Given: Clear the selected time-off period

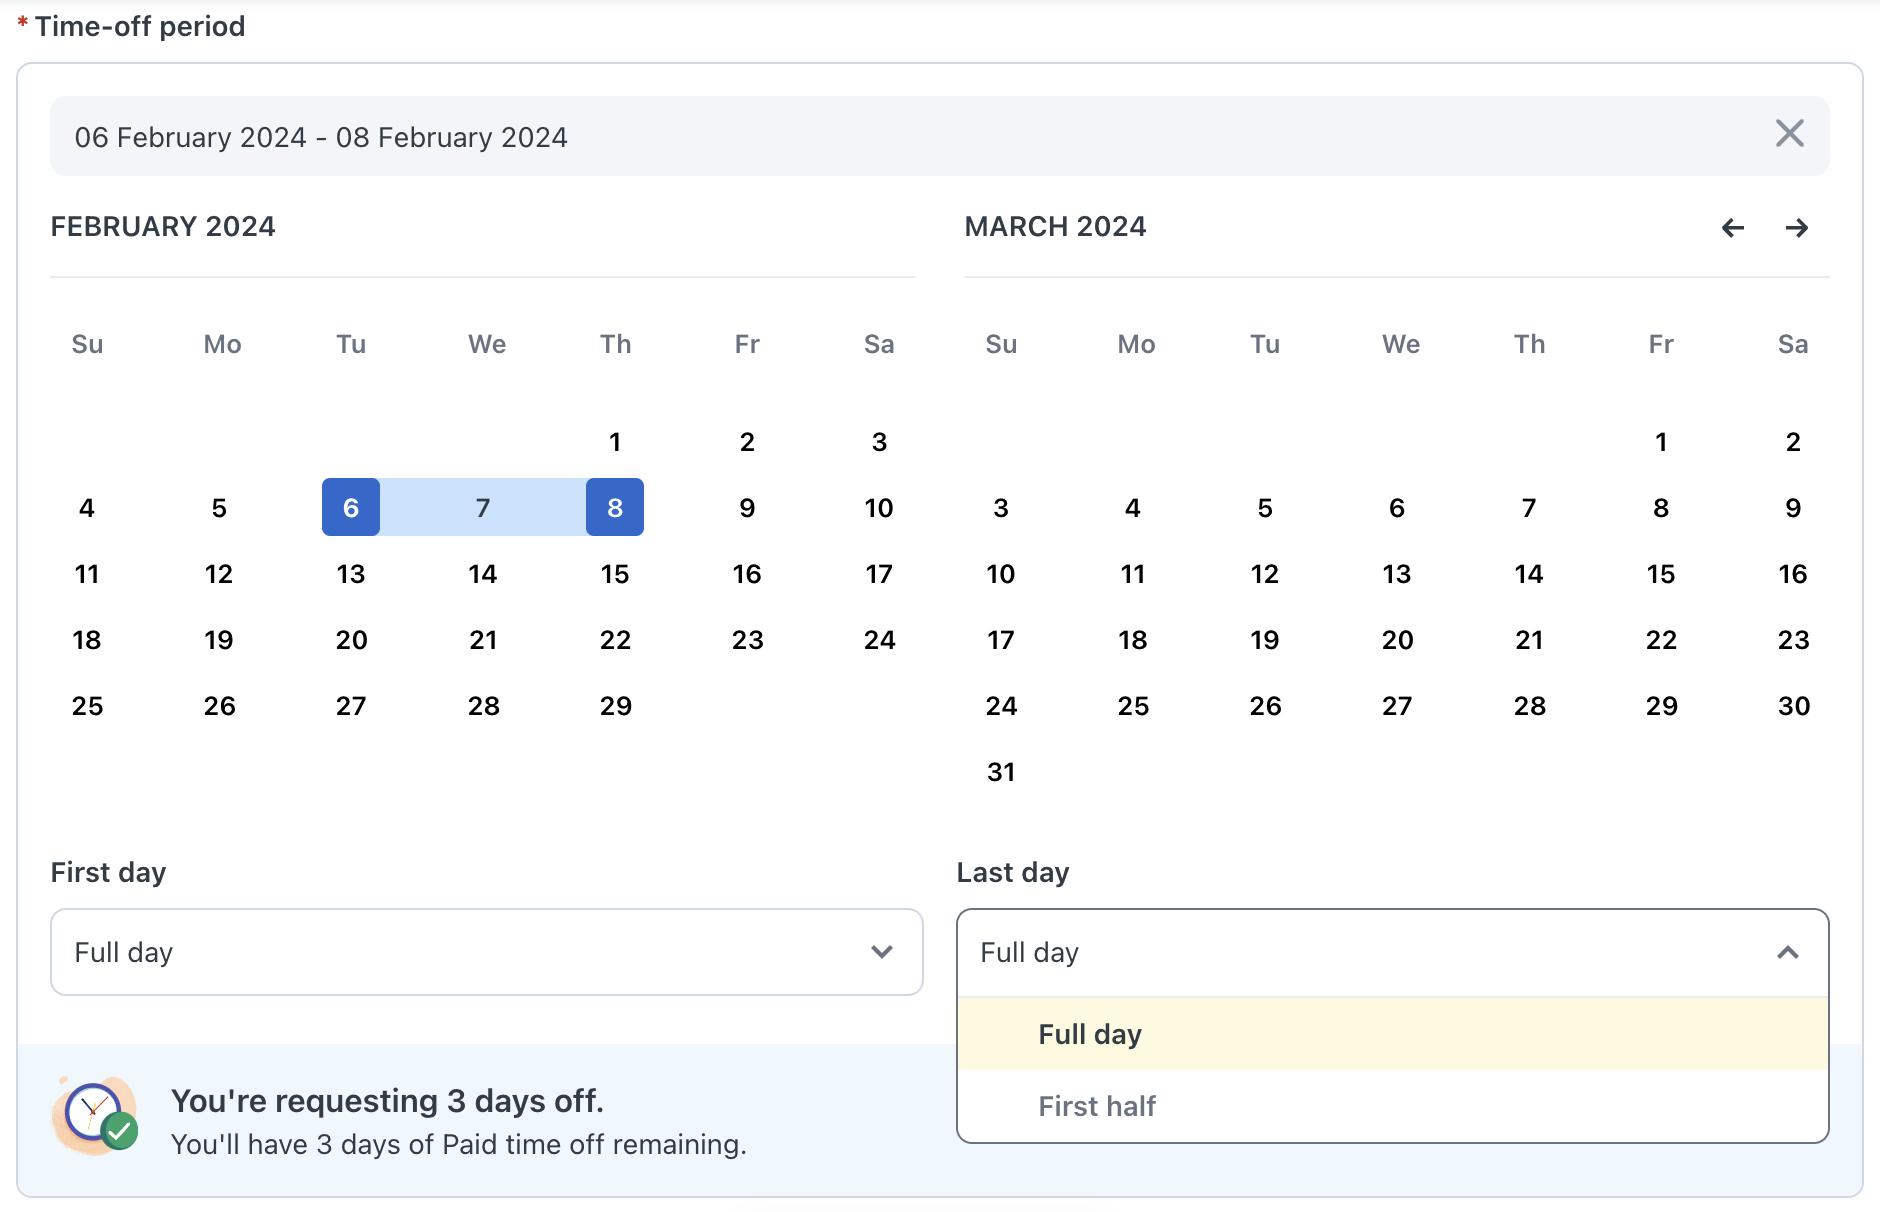Looking at the screenshot, I should [1790, 134].
